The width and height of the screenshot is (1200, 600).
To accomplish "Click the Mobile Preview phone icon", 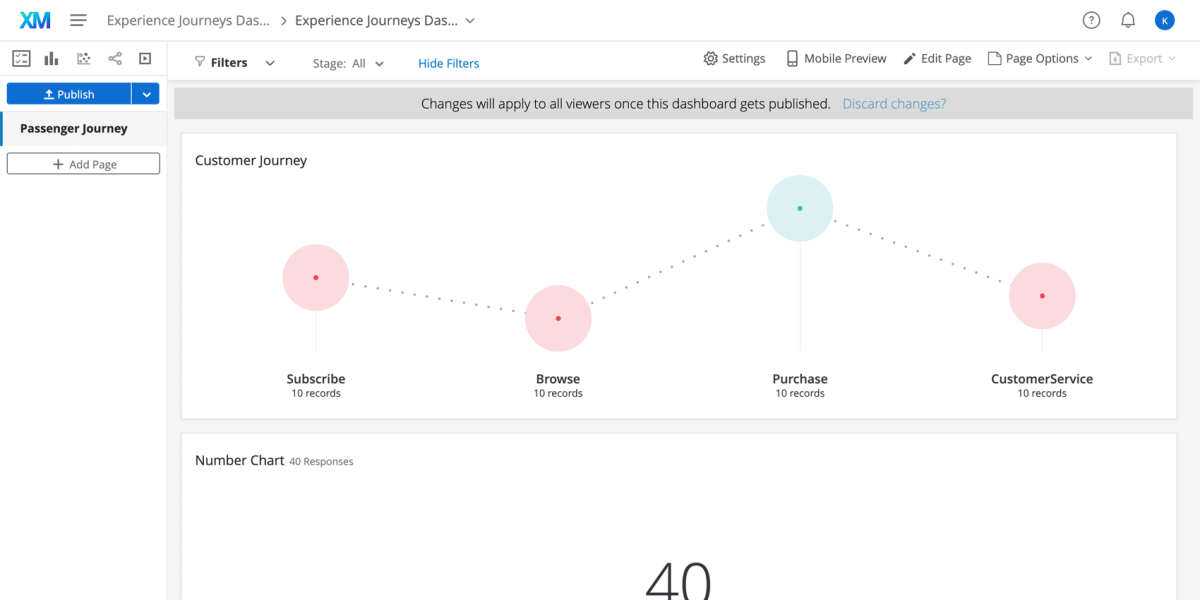I will pos(792,58).
